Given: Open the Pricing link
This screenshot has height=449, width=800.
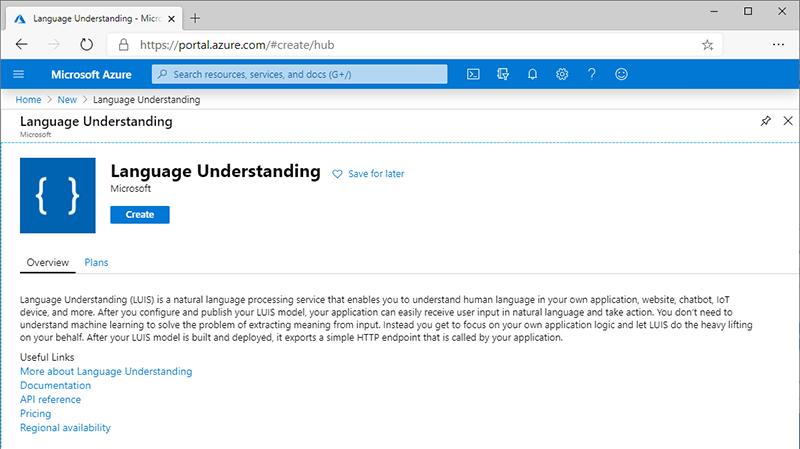Looking at the screenshot, I should [35, 413].
